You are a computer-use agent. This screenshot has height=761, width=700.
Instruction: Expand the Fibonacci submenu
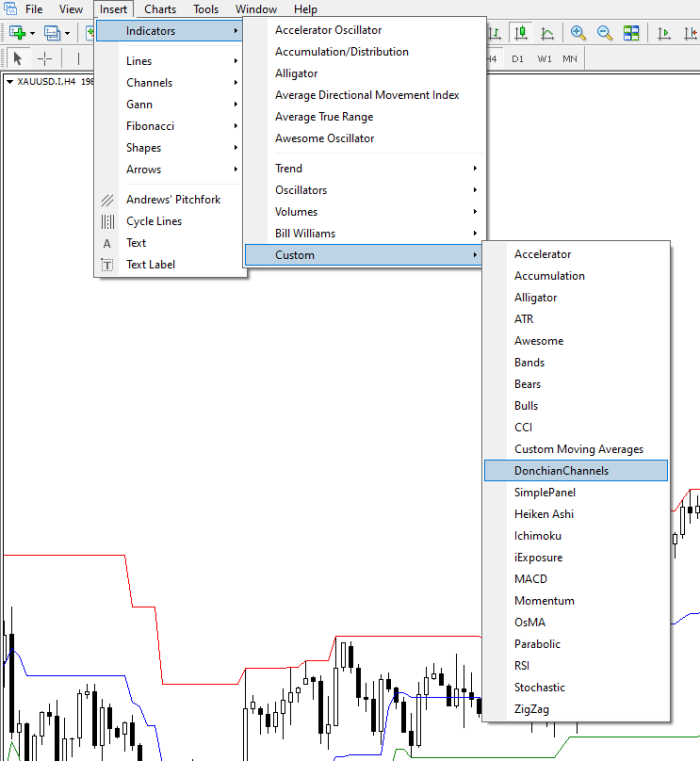tap(169, 126)
